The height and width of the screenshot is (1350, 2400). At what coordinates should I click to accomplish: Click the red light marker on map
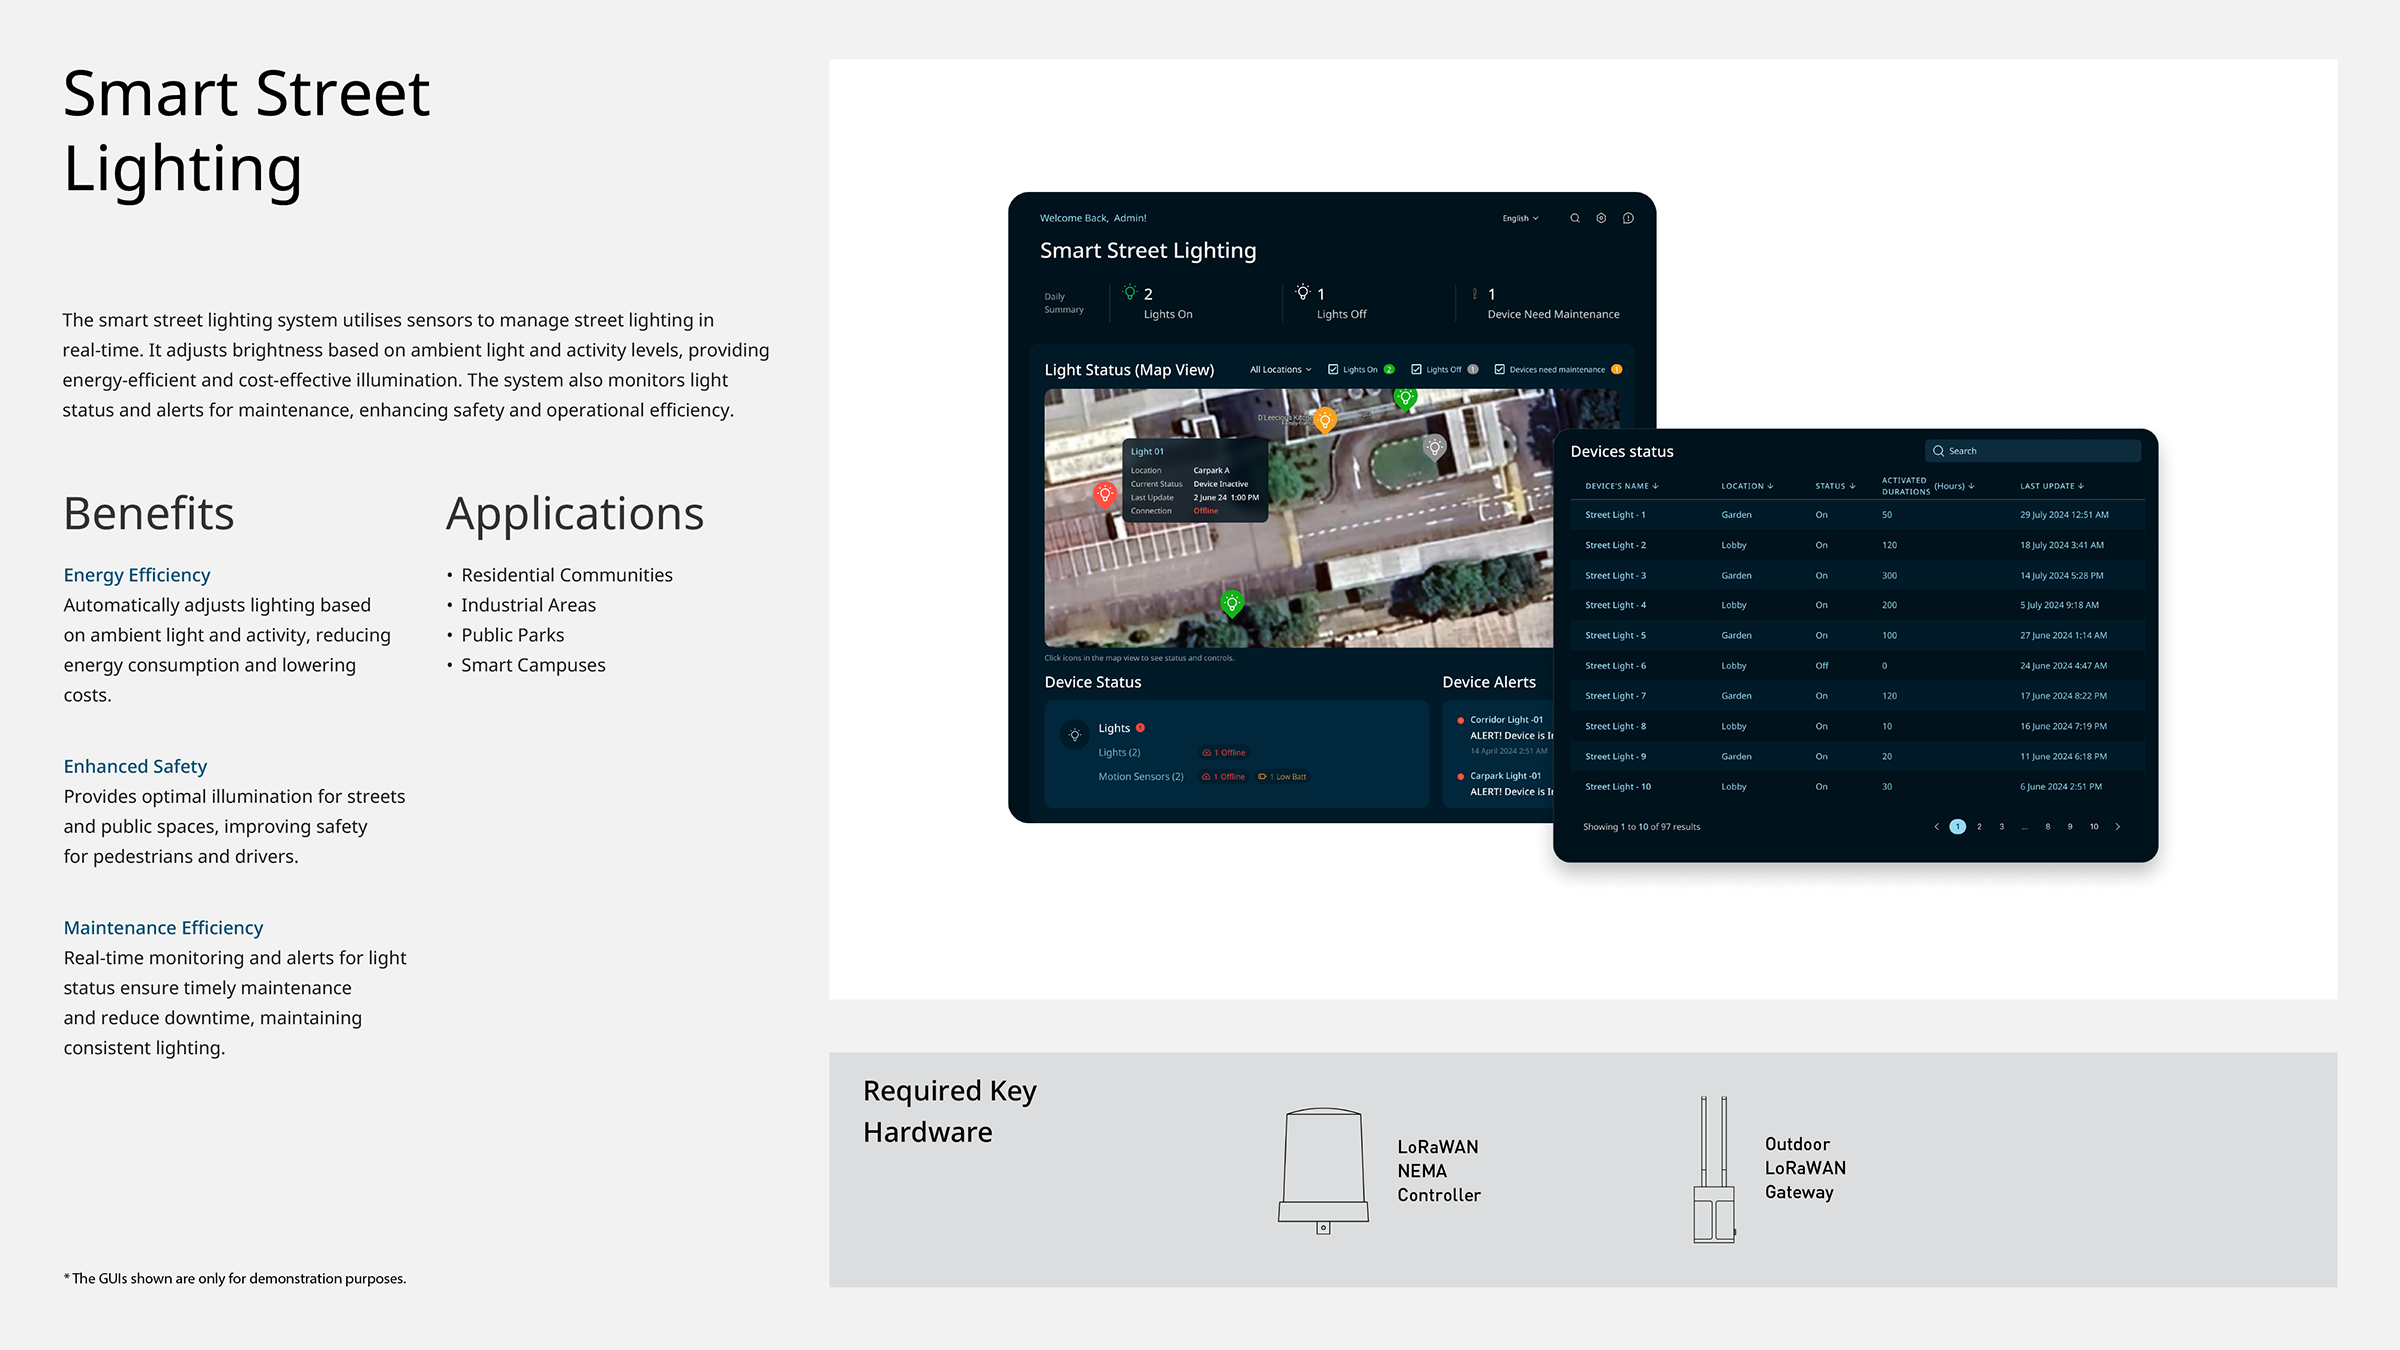(1105, 493)
